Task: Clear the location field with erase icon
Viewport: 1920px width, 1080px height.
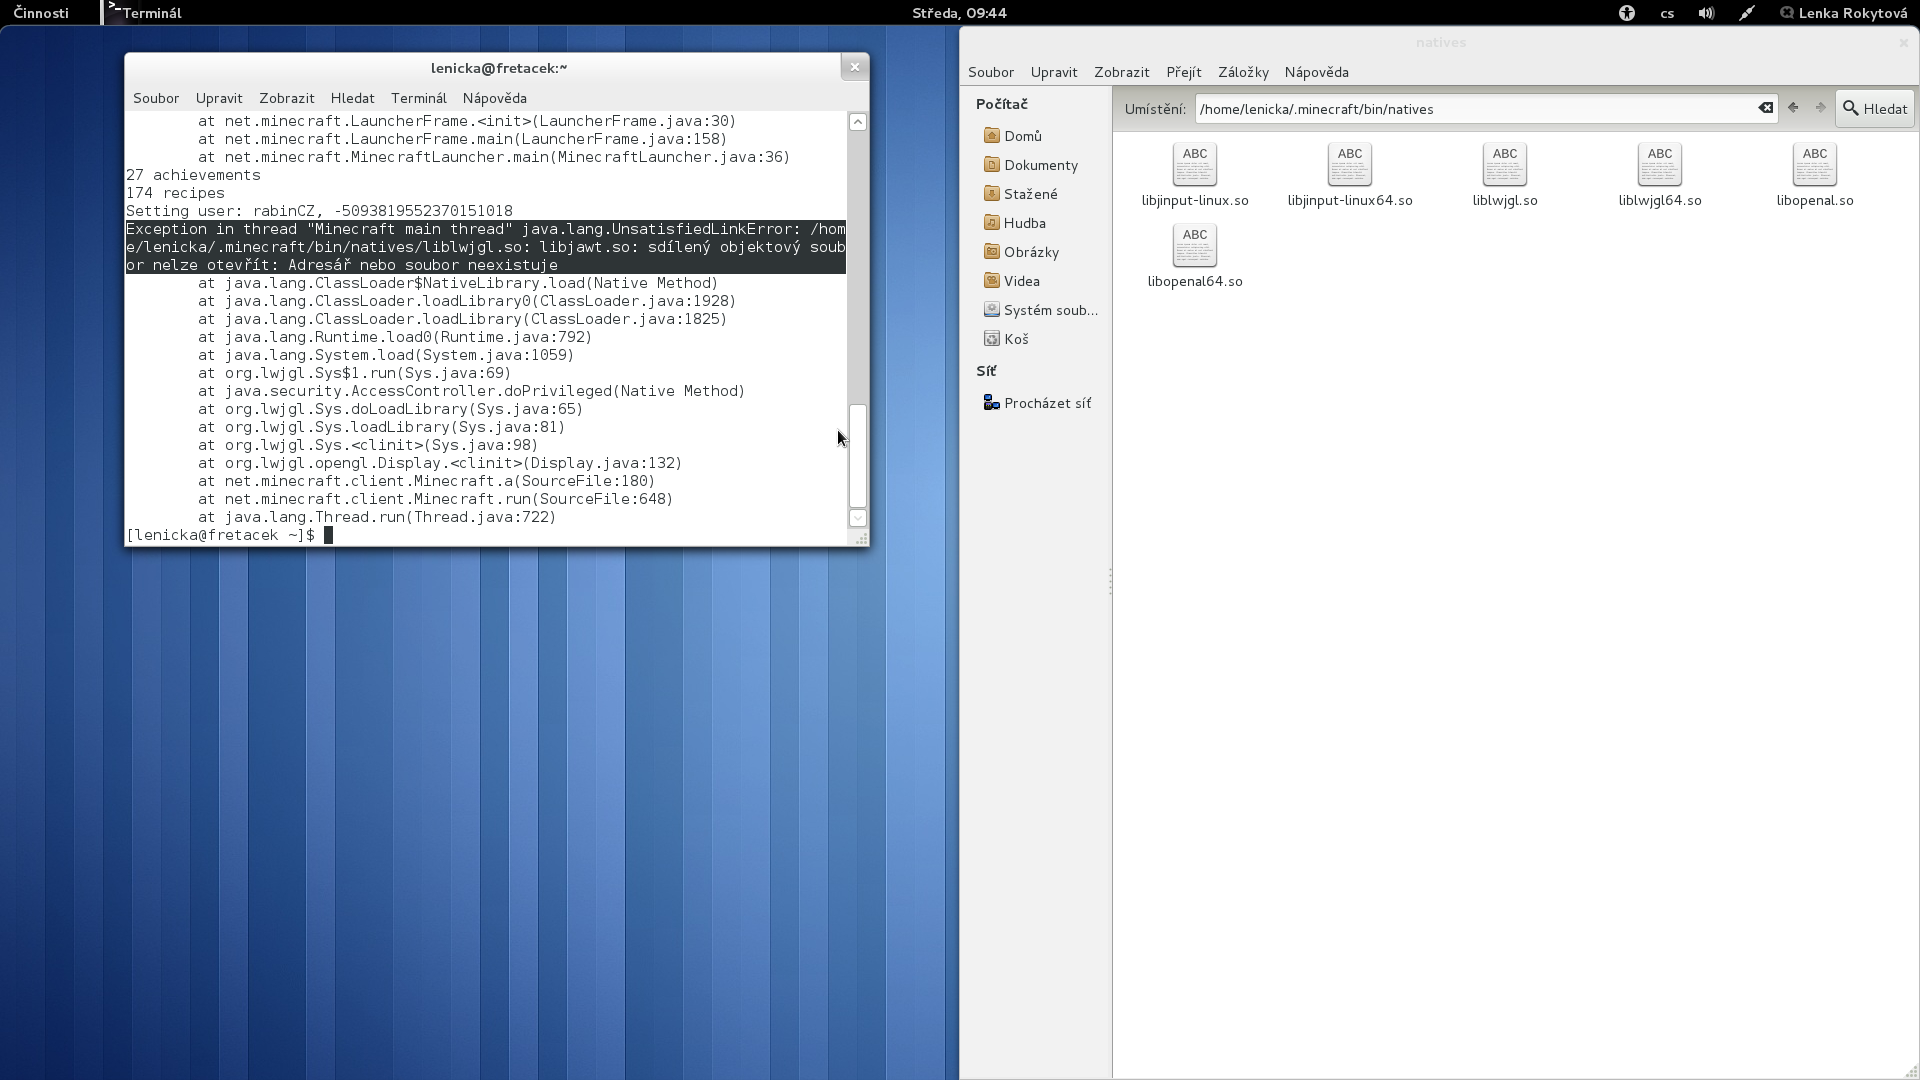Action: (1766, 108)
